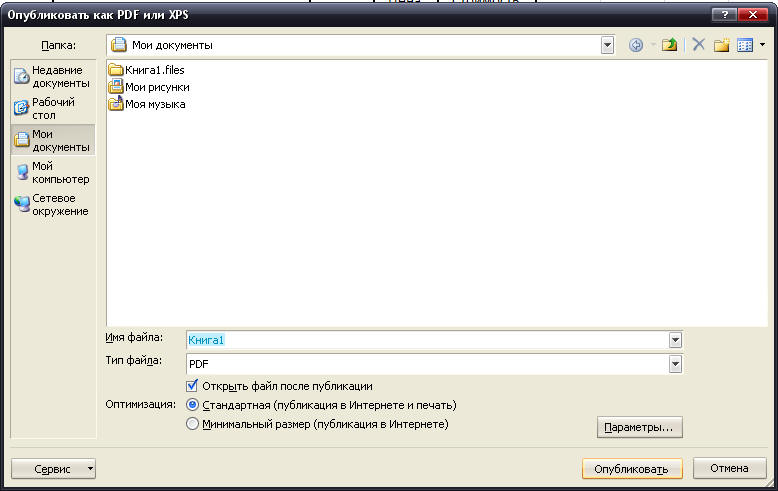Click the Views icon in toolbar

click(744, 45)
